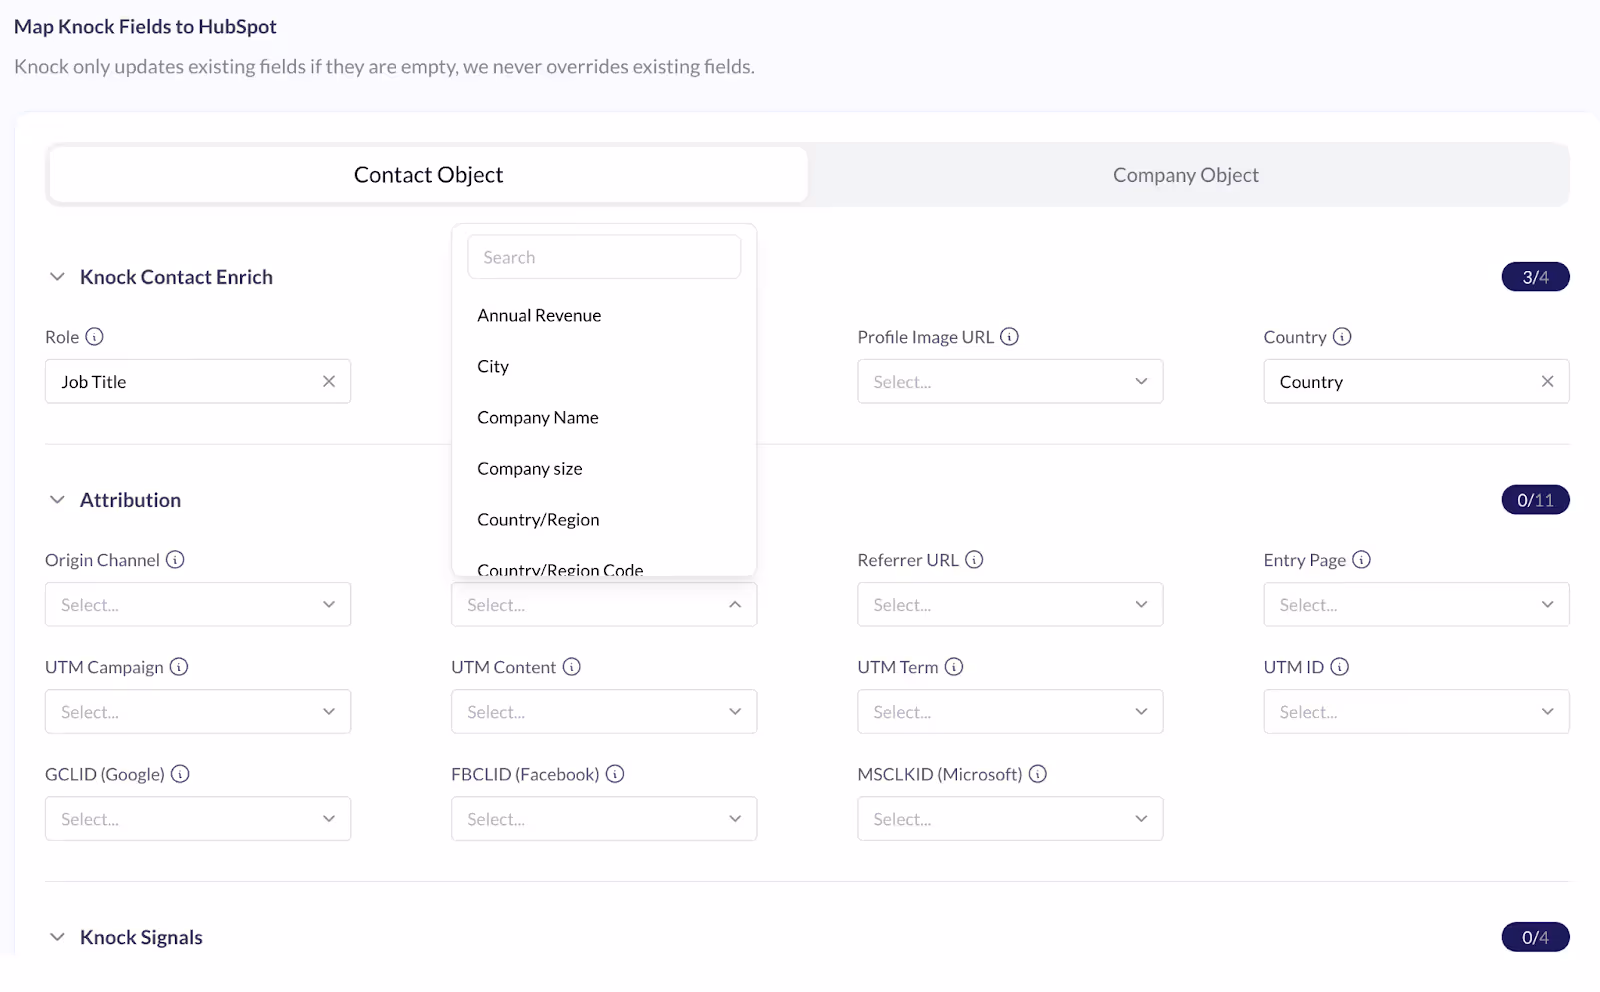Expand the Knock Signals section

(56, 937)
